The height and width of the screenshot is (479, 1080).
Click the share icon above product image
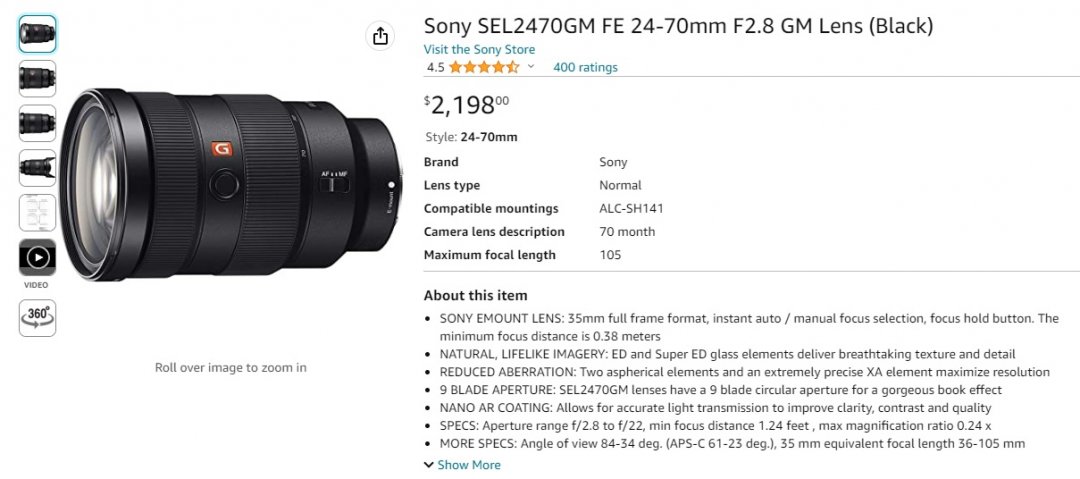[x=380, y=36]
